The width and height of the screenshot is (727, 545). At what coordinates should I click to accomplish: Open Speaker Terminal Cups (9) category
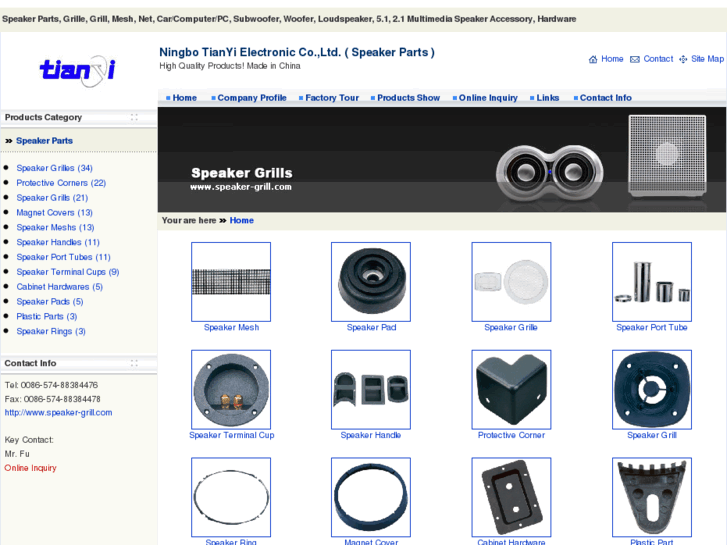pos(68,272)
